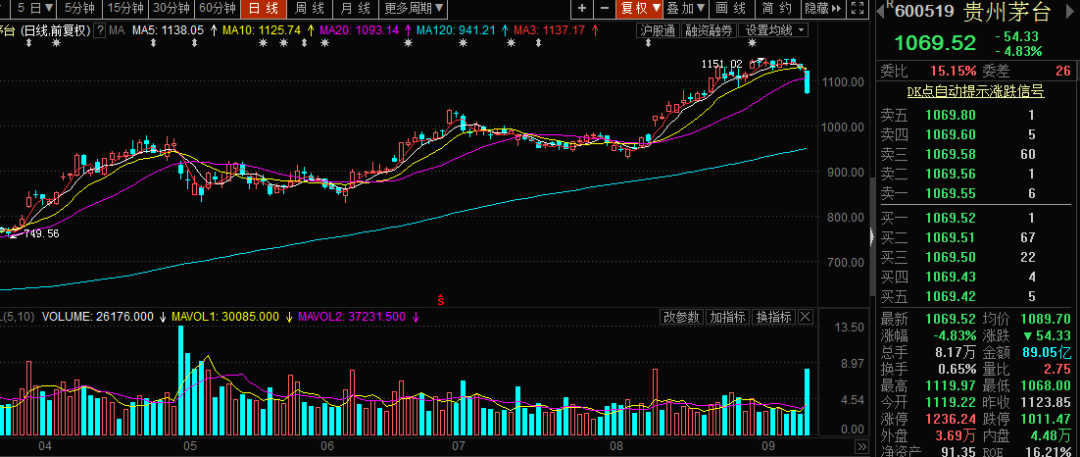
Task: Click the chart horizontal scrollbar right arrow
Action: [862, 446]
